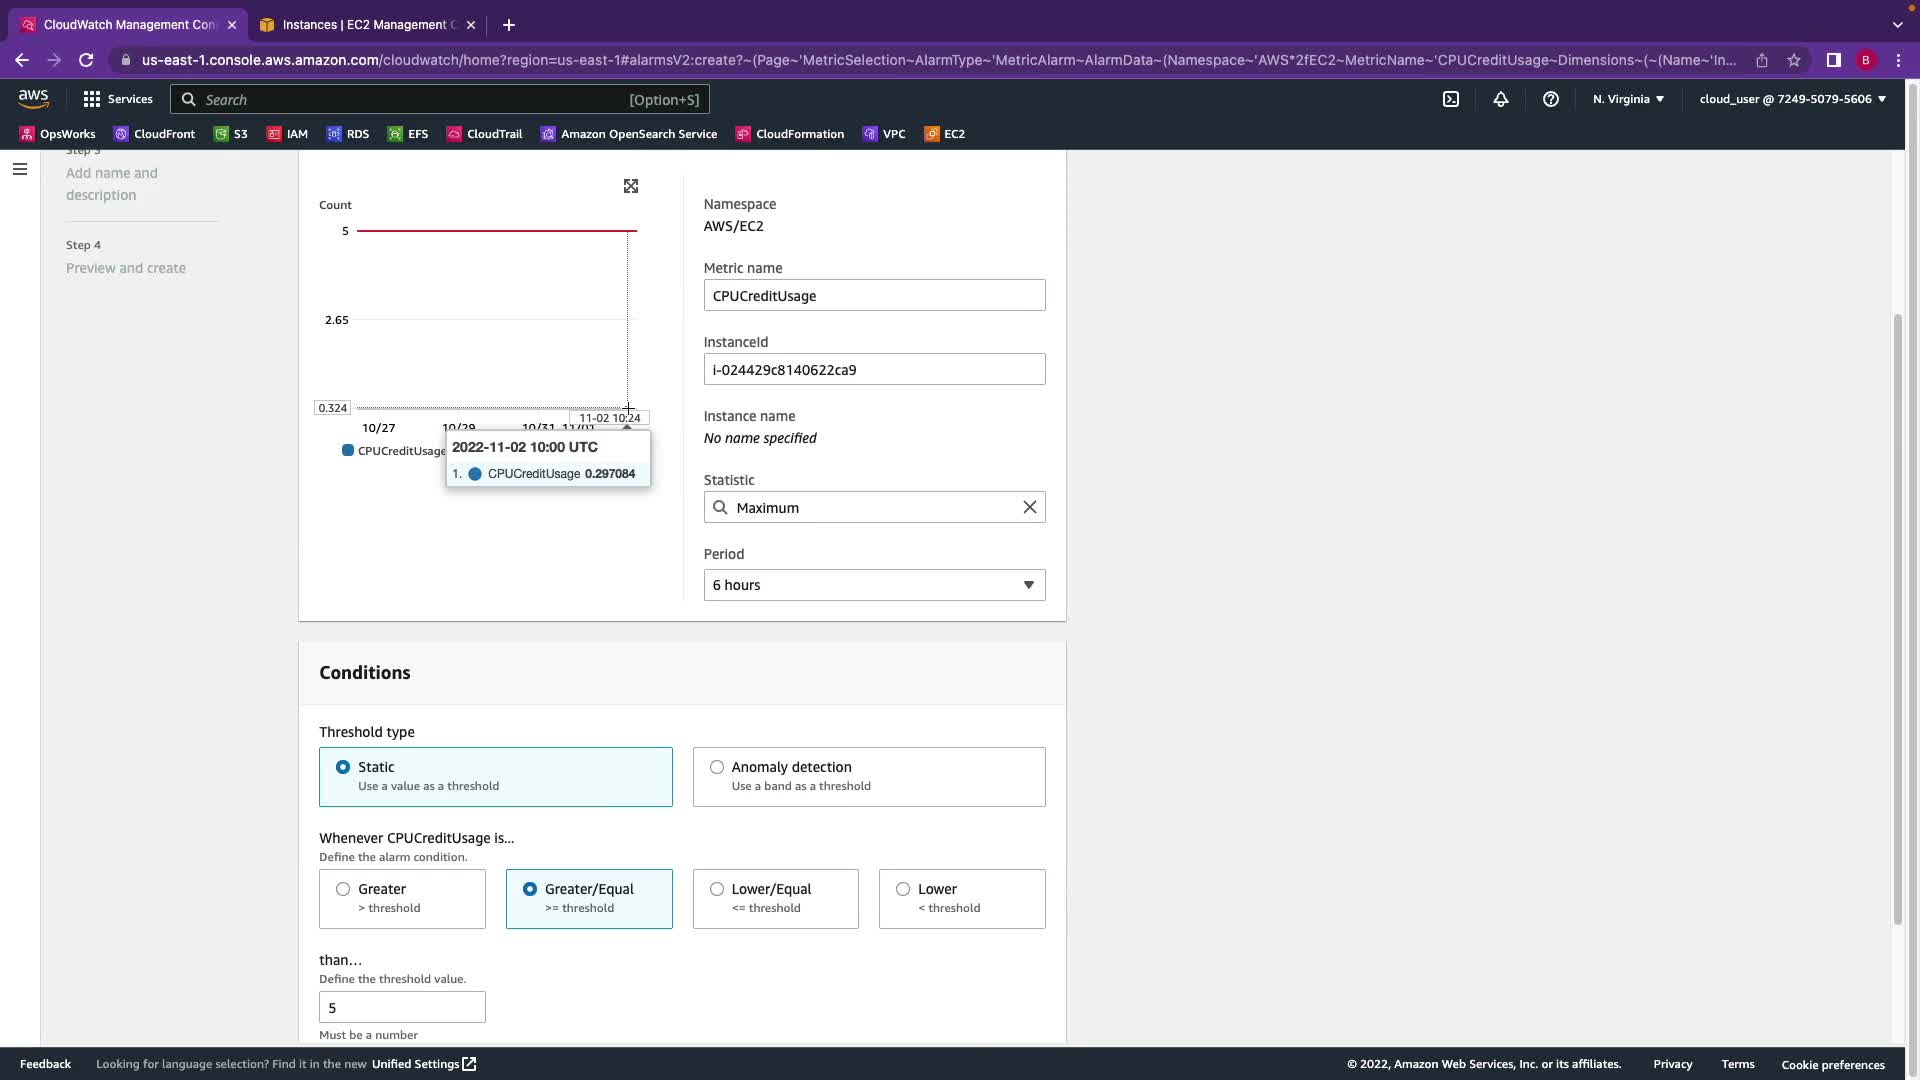
Task: Open the AWS CloudShell icon
Action: click(x=1451, y=99)
